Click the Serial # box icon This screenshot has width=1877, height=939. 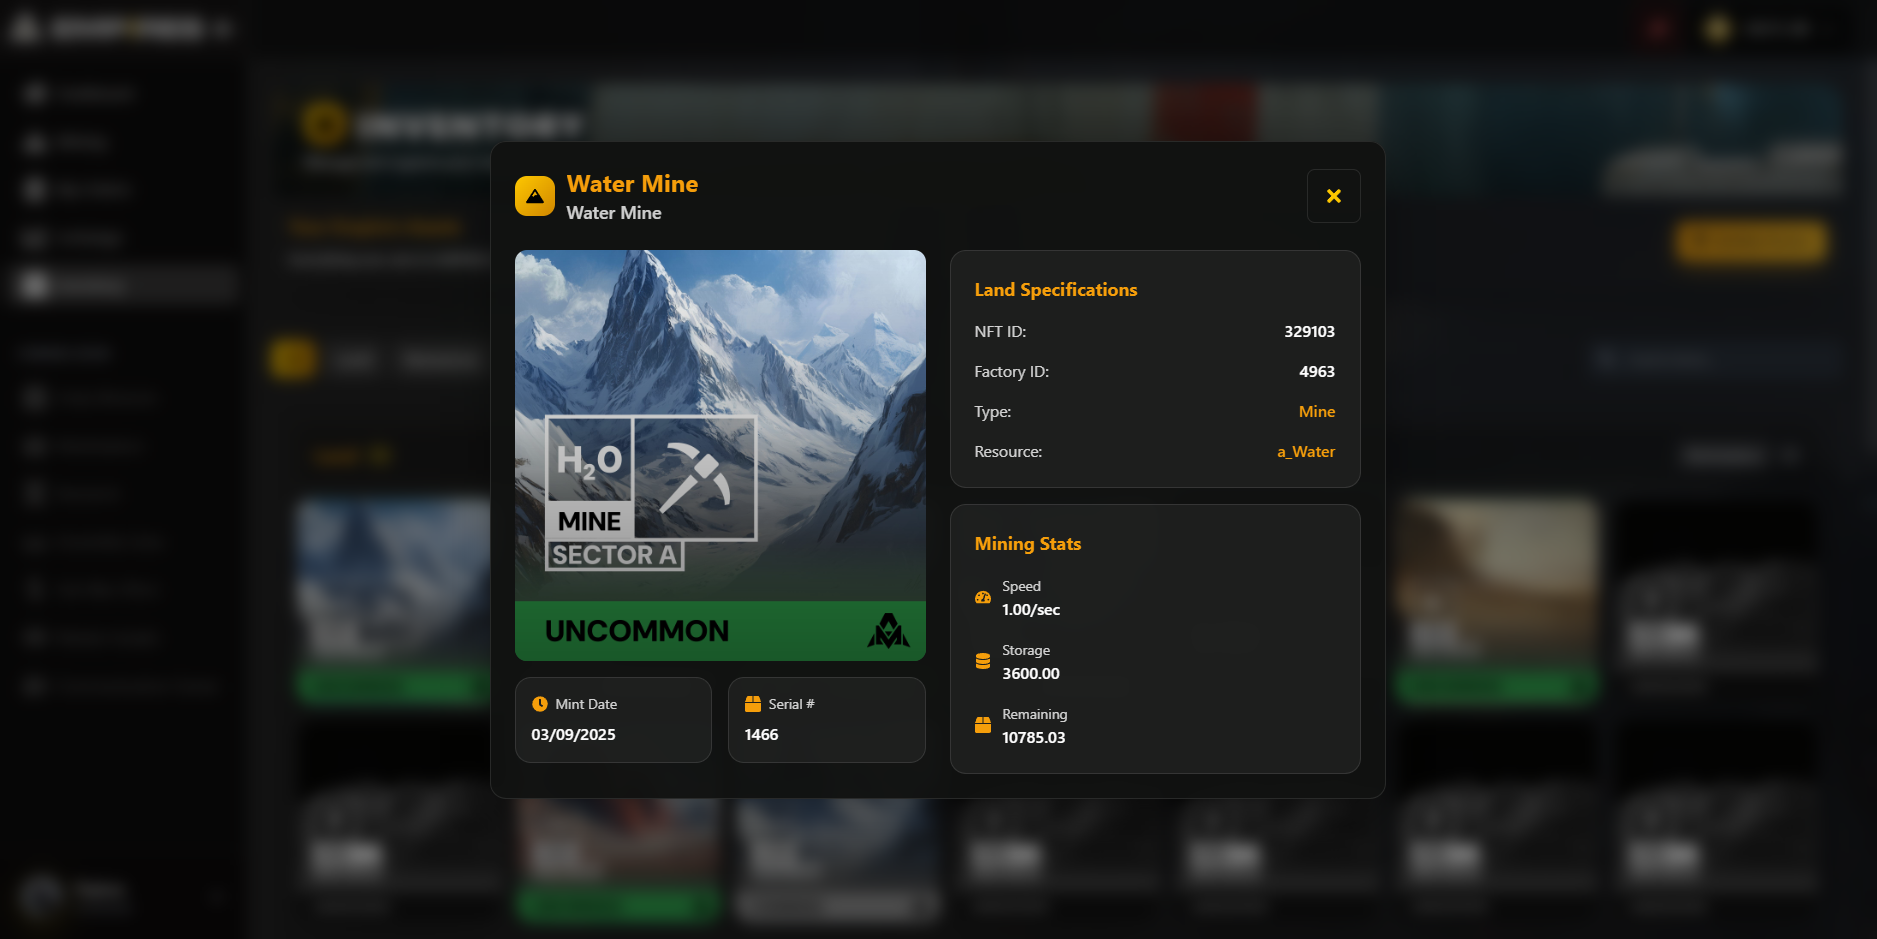[x=753, y=704]
